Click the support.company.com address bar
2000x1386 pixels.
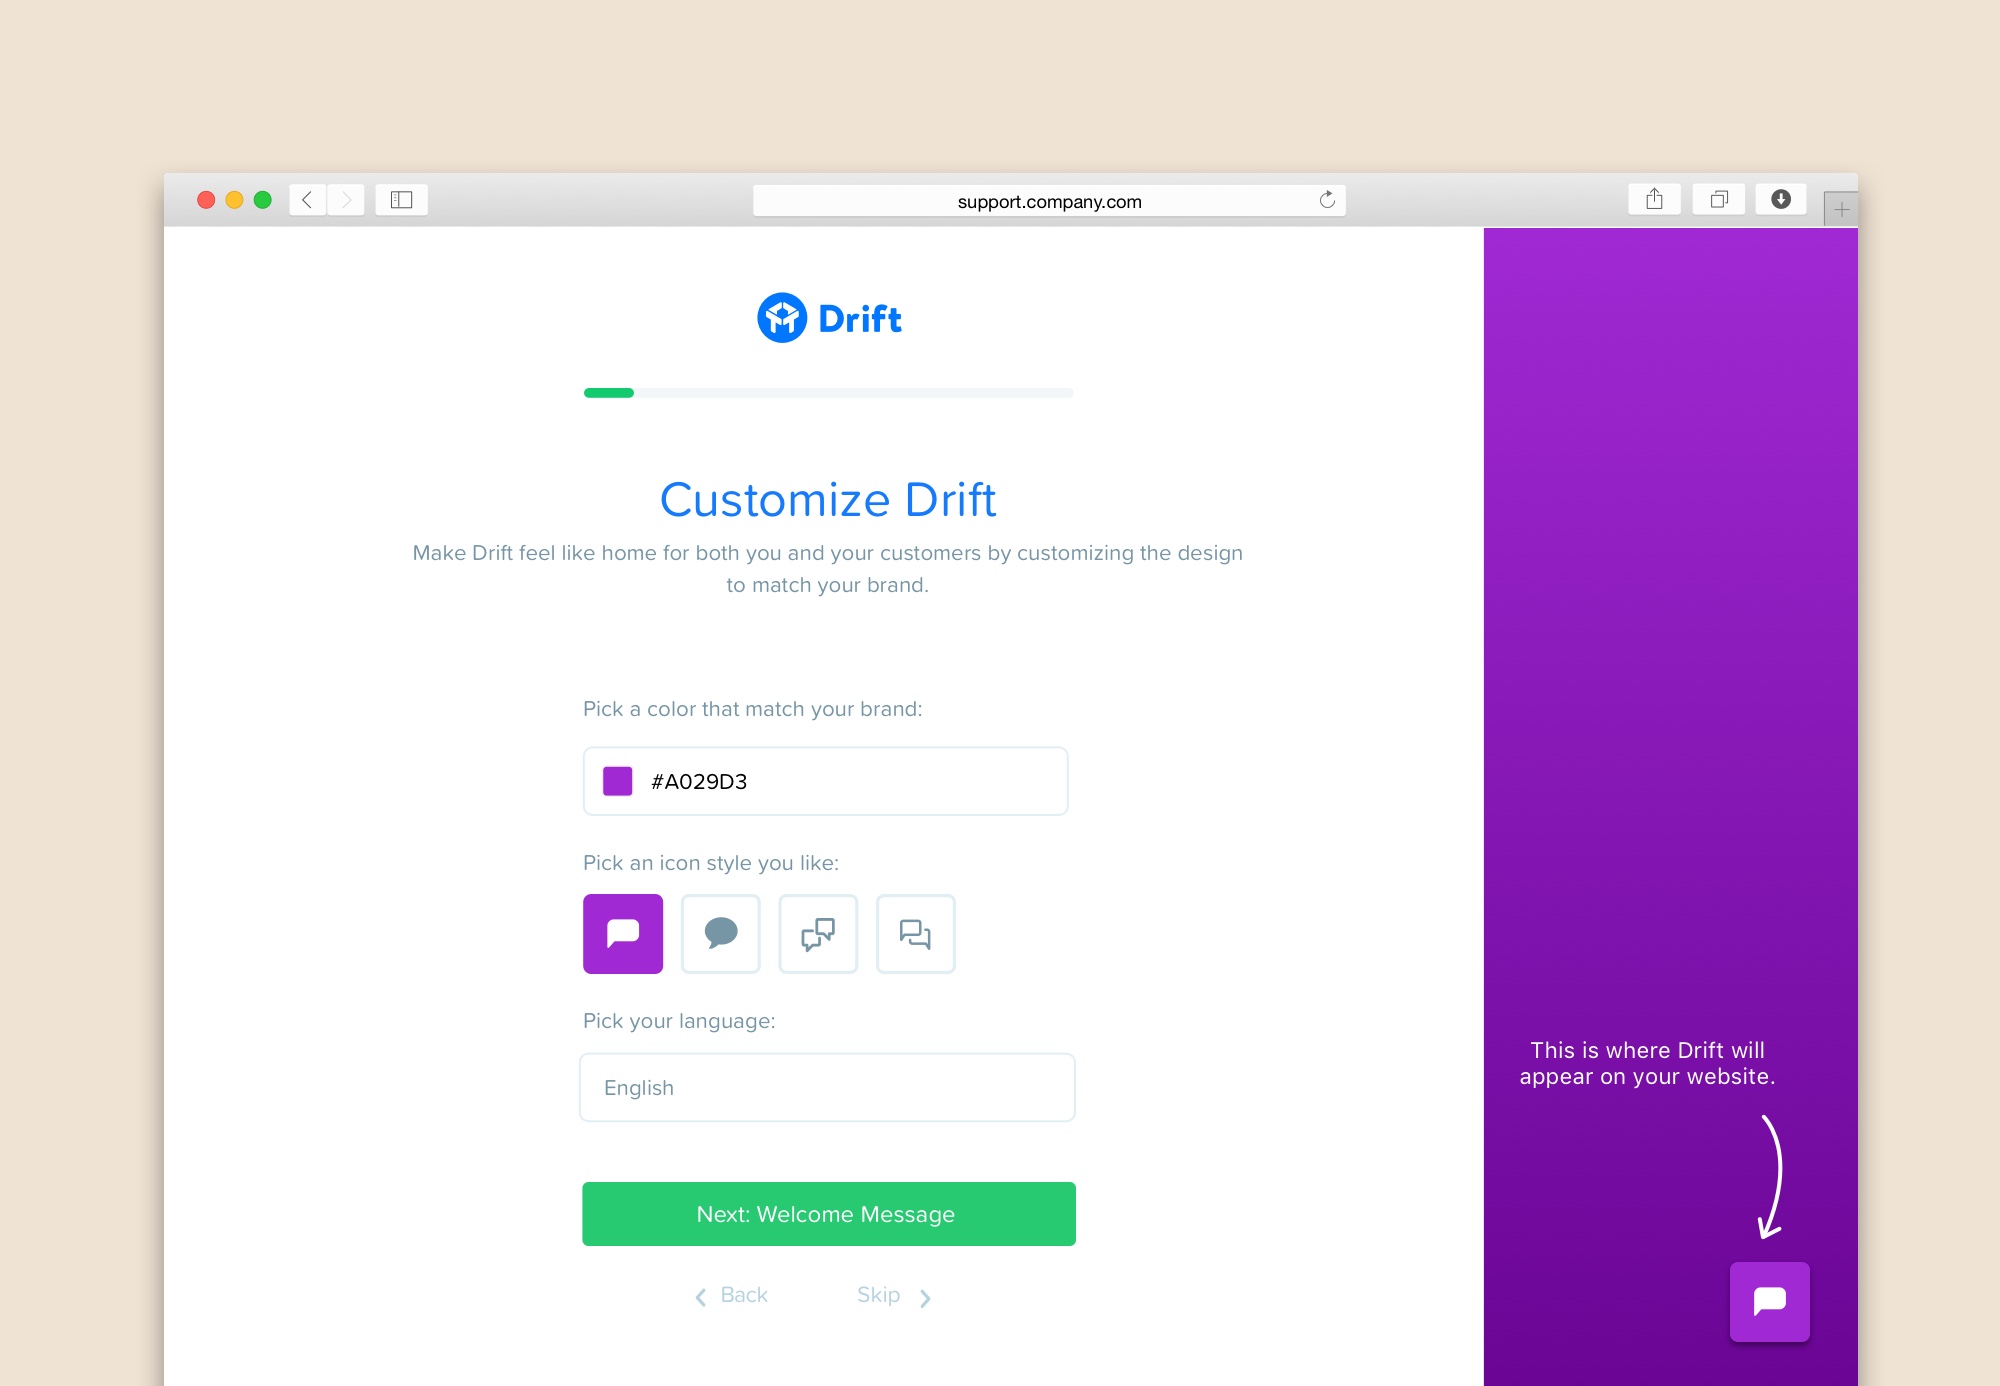(x=1049, y=201)
